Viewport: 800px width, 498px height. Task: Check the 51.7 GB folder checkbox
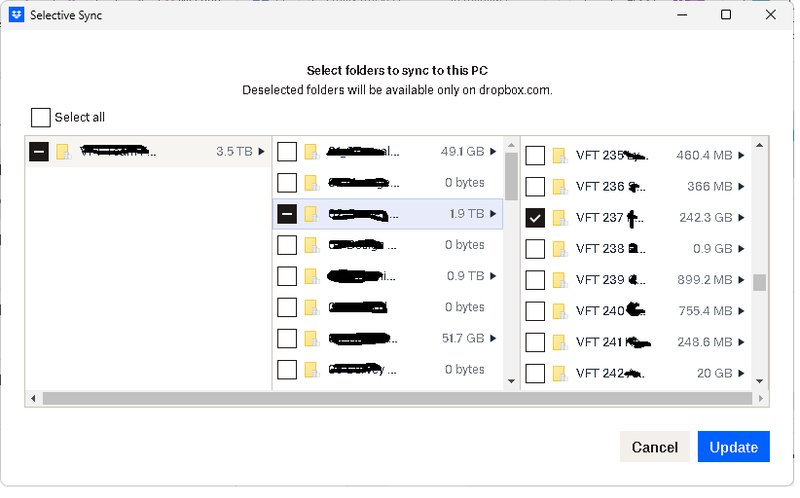[x=287, y=339]
